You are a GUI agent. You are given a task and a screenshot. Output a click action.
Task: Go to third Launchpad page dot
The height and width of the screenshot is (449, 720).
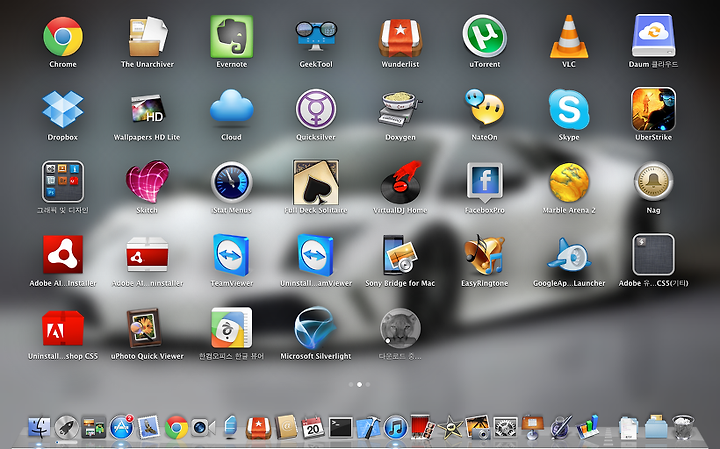368,385
